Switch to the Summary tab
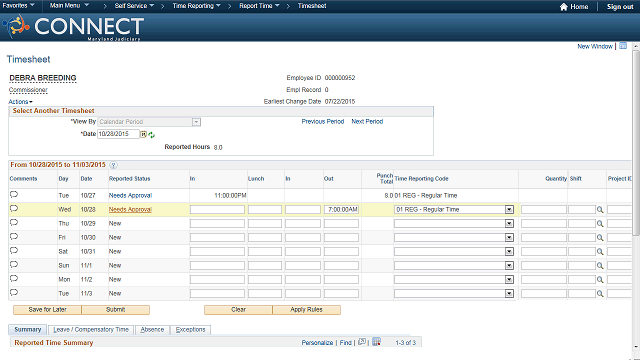640x360 pixels. tap(28, 329)
